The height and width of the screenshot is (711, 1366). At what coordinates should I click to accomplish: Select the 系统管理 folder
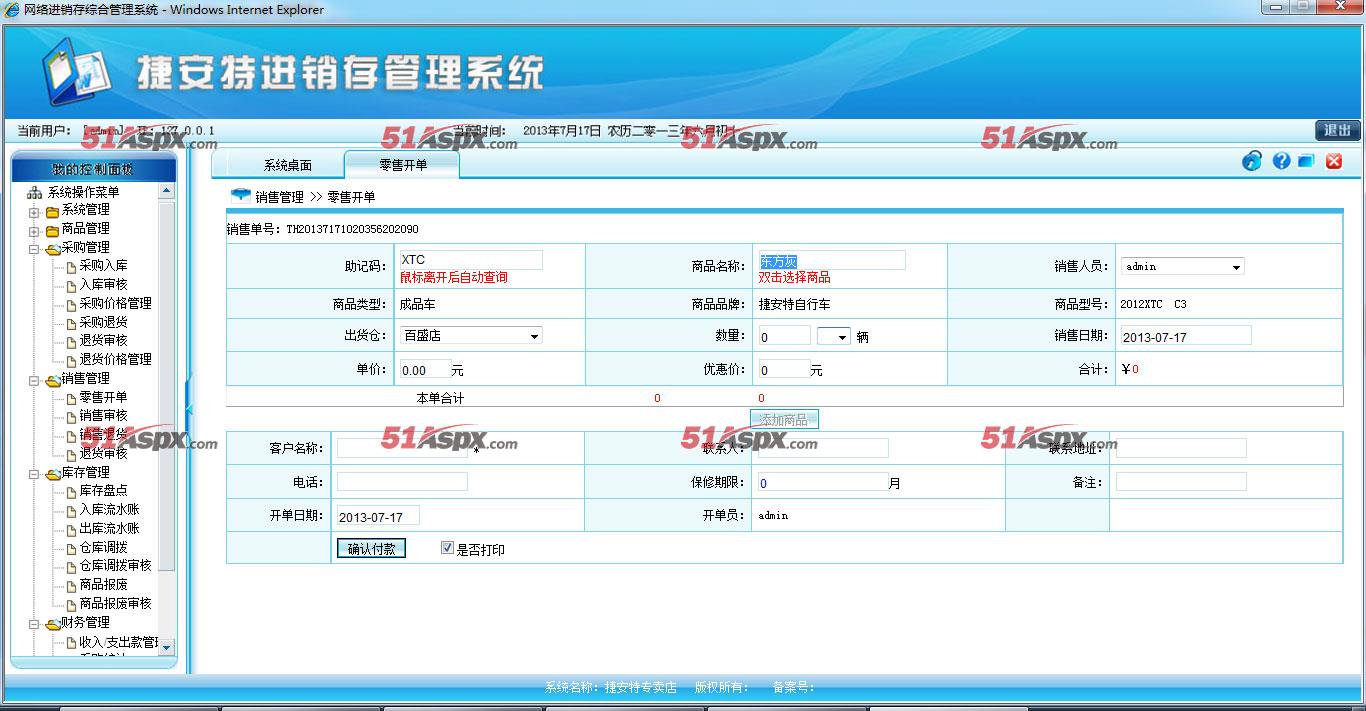85,210
